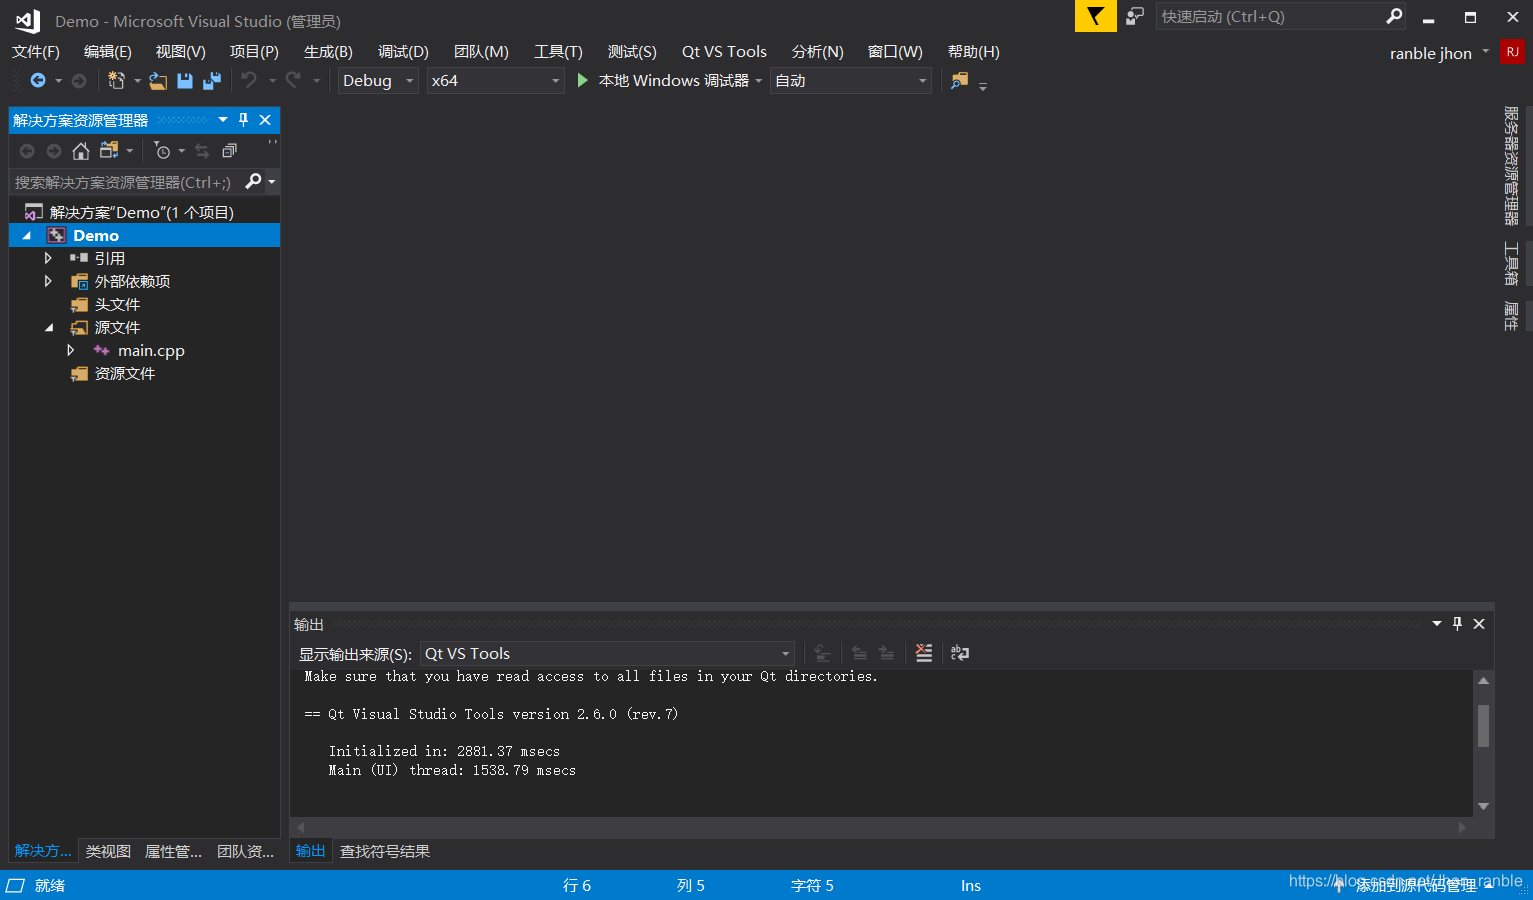Image resolution: width=1533 pixels, height=900 pixels.
Task: Open the Debug configuration dropdown
Action: tap(378, 81)
